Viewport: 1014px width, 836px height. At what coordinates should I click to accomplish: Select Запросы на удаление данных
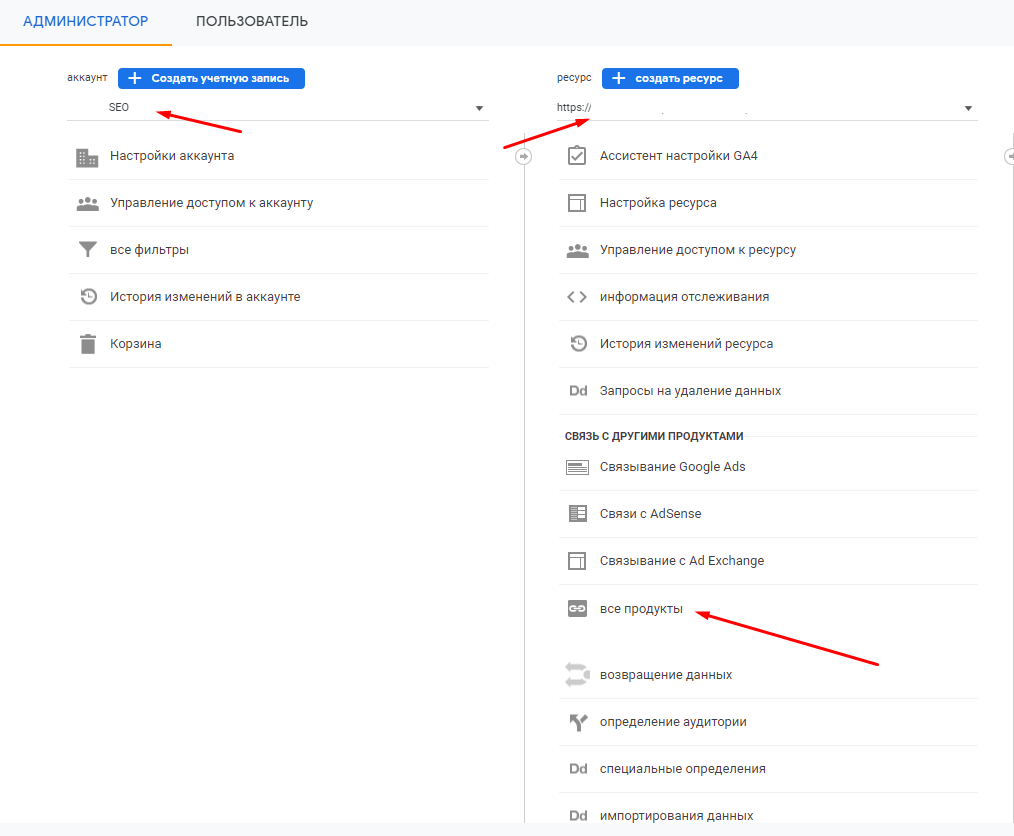pos(690,391)
